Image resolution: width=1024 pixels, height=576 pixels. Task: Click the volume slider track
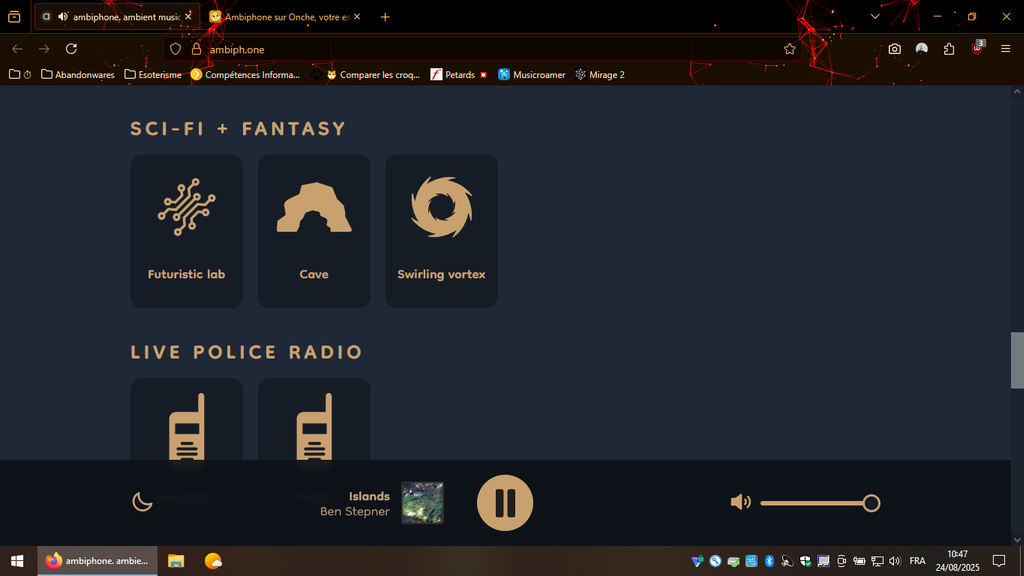coord(810,503)
